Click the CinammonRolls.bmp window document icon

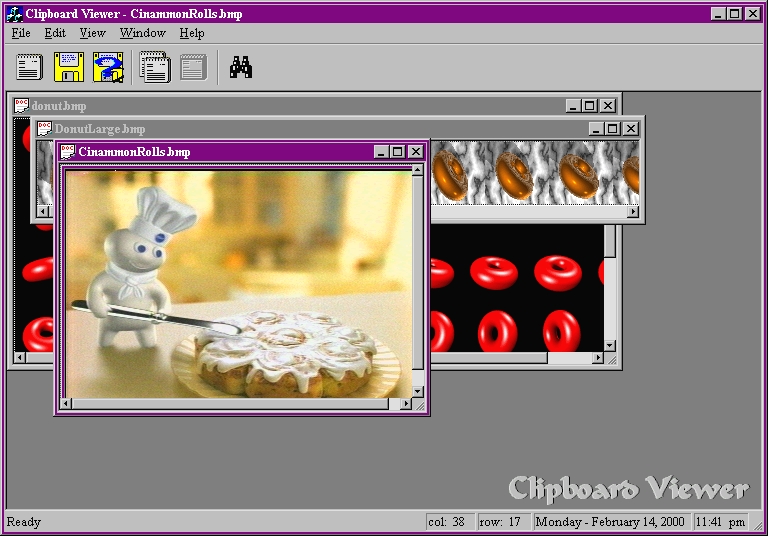67,152
